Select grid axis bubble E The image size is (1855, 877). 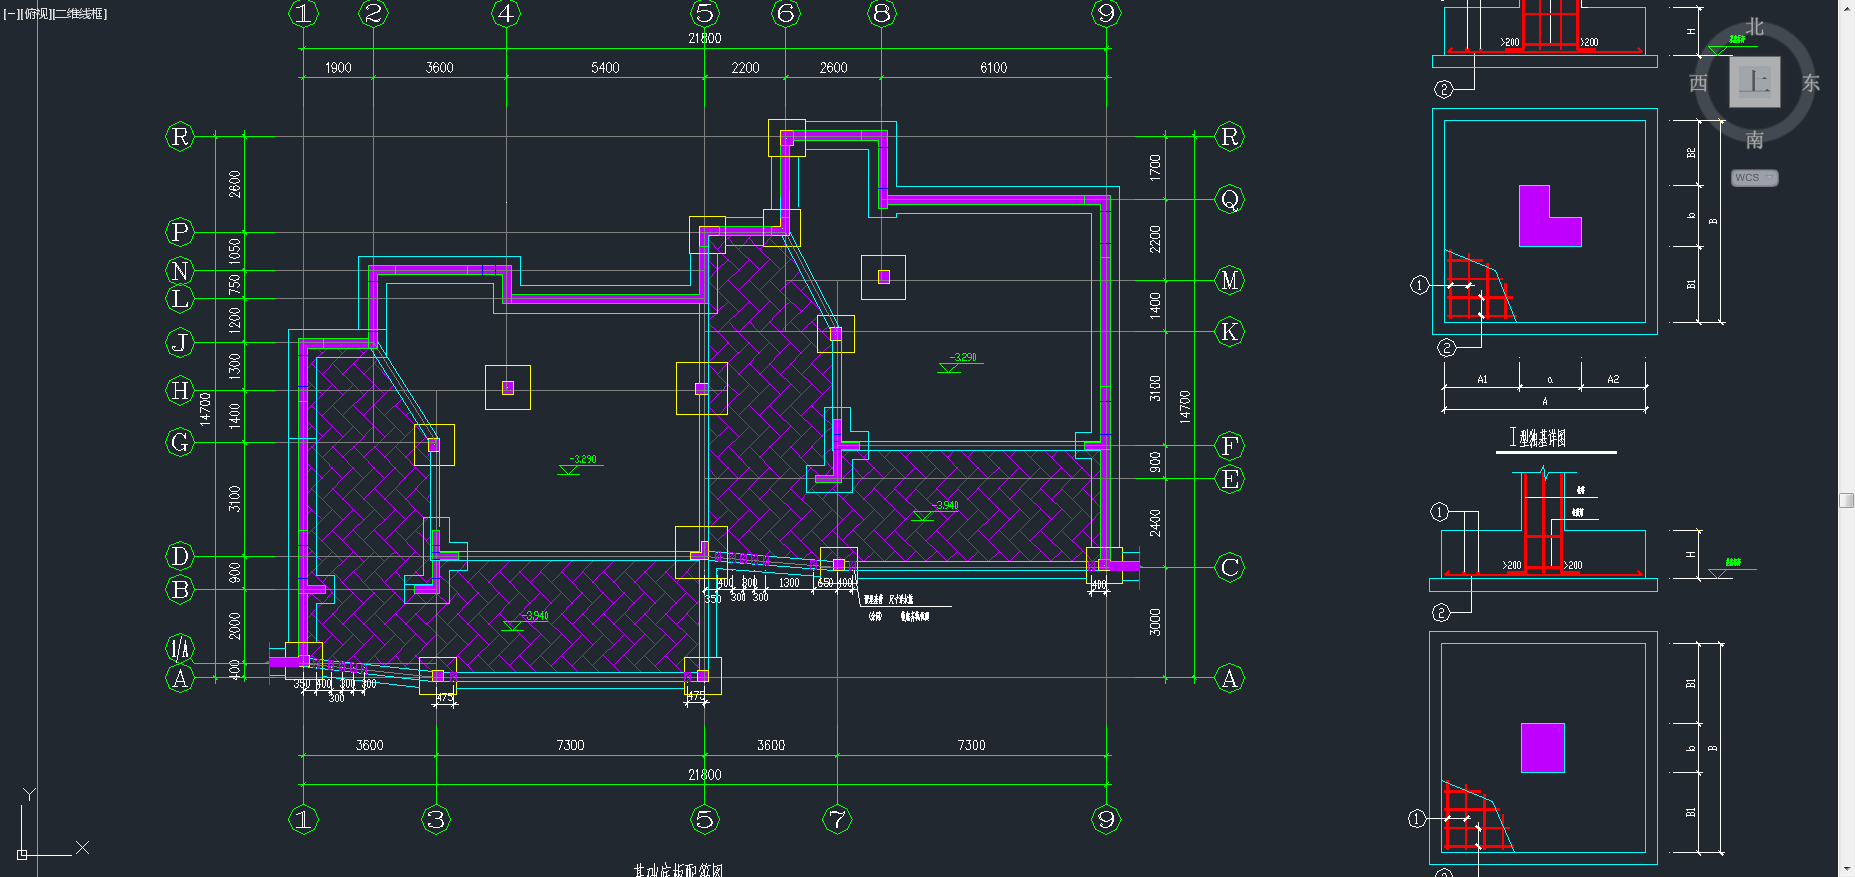(1230, 479)
